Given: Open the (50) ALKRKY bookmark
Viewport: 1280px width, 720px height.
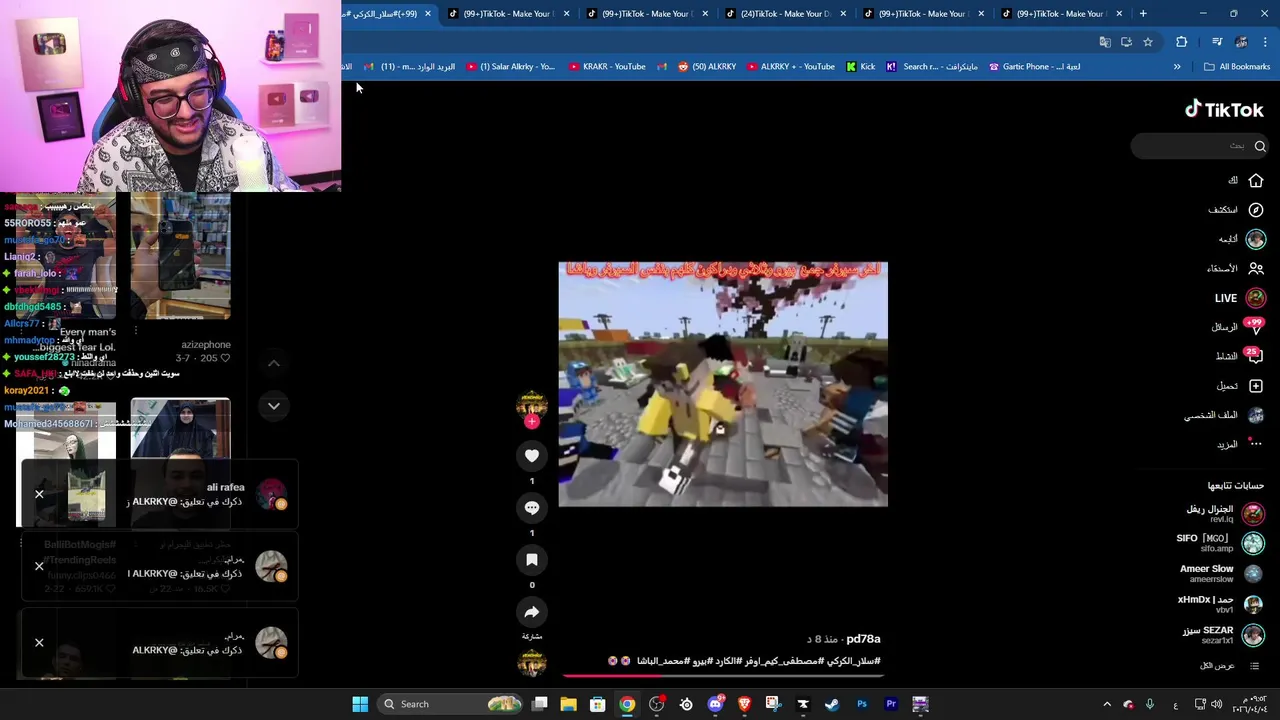Looking at the screenshot, I should click(x=707, y=67).
